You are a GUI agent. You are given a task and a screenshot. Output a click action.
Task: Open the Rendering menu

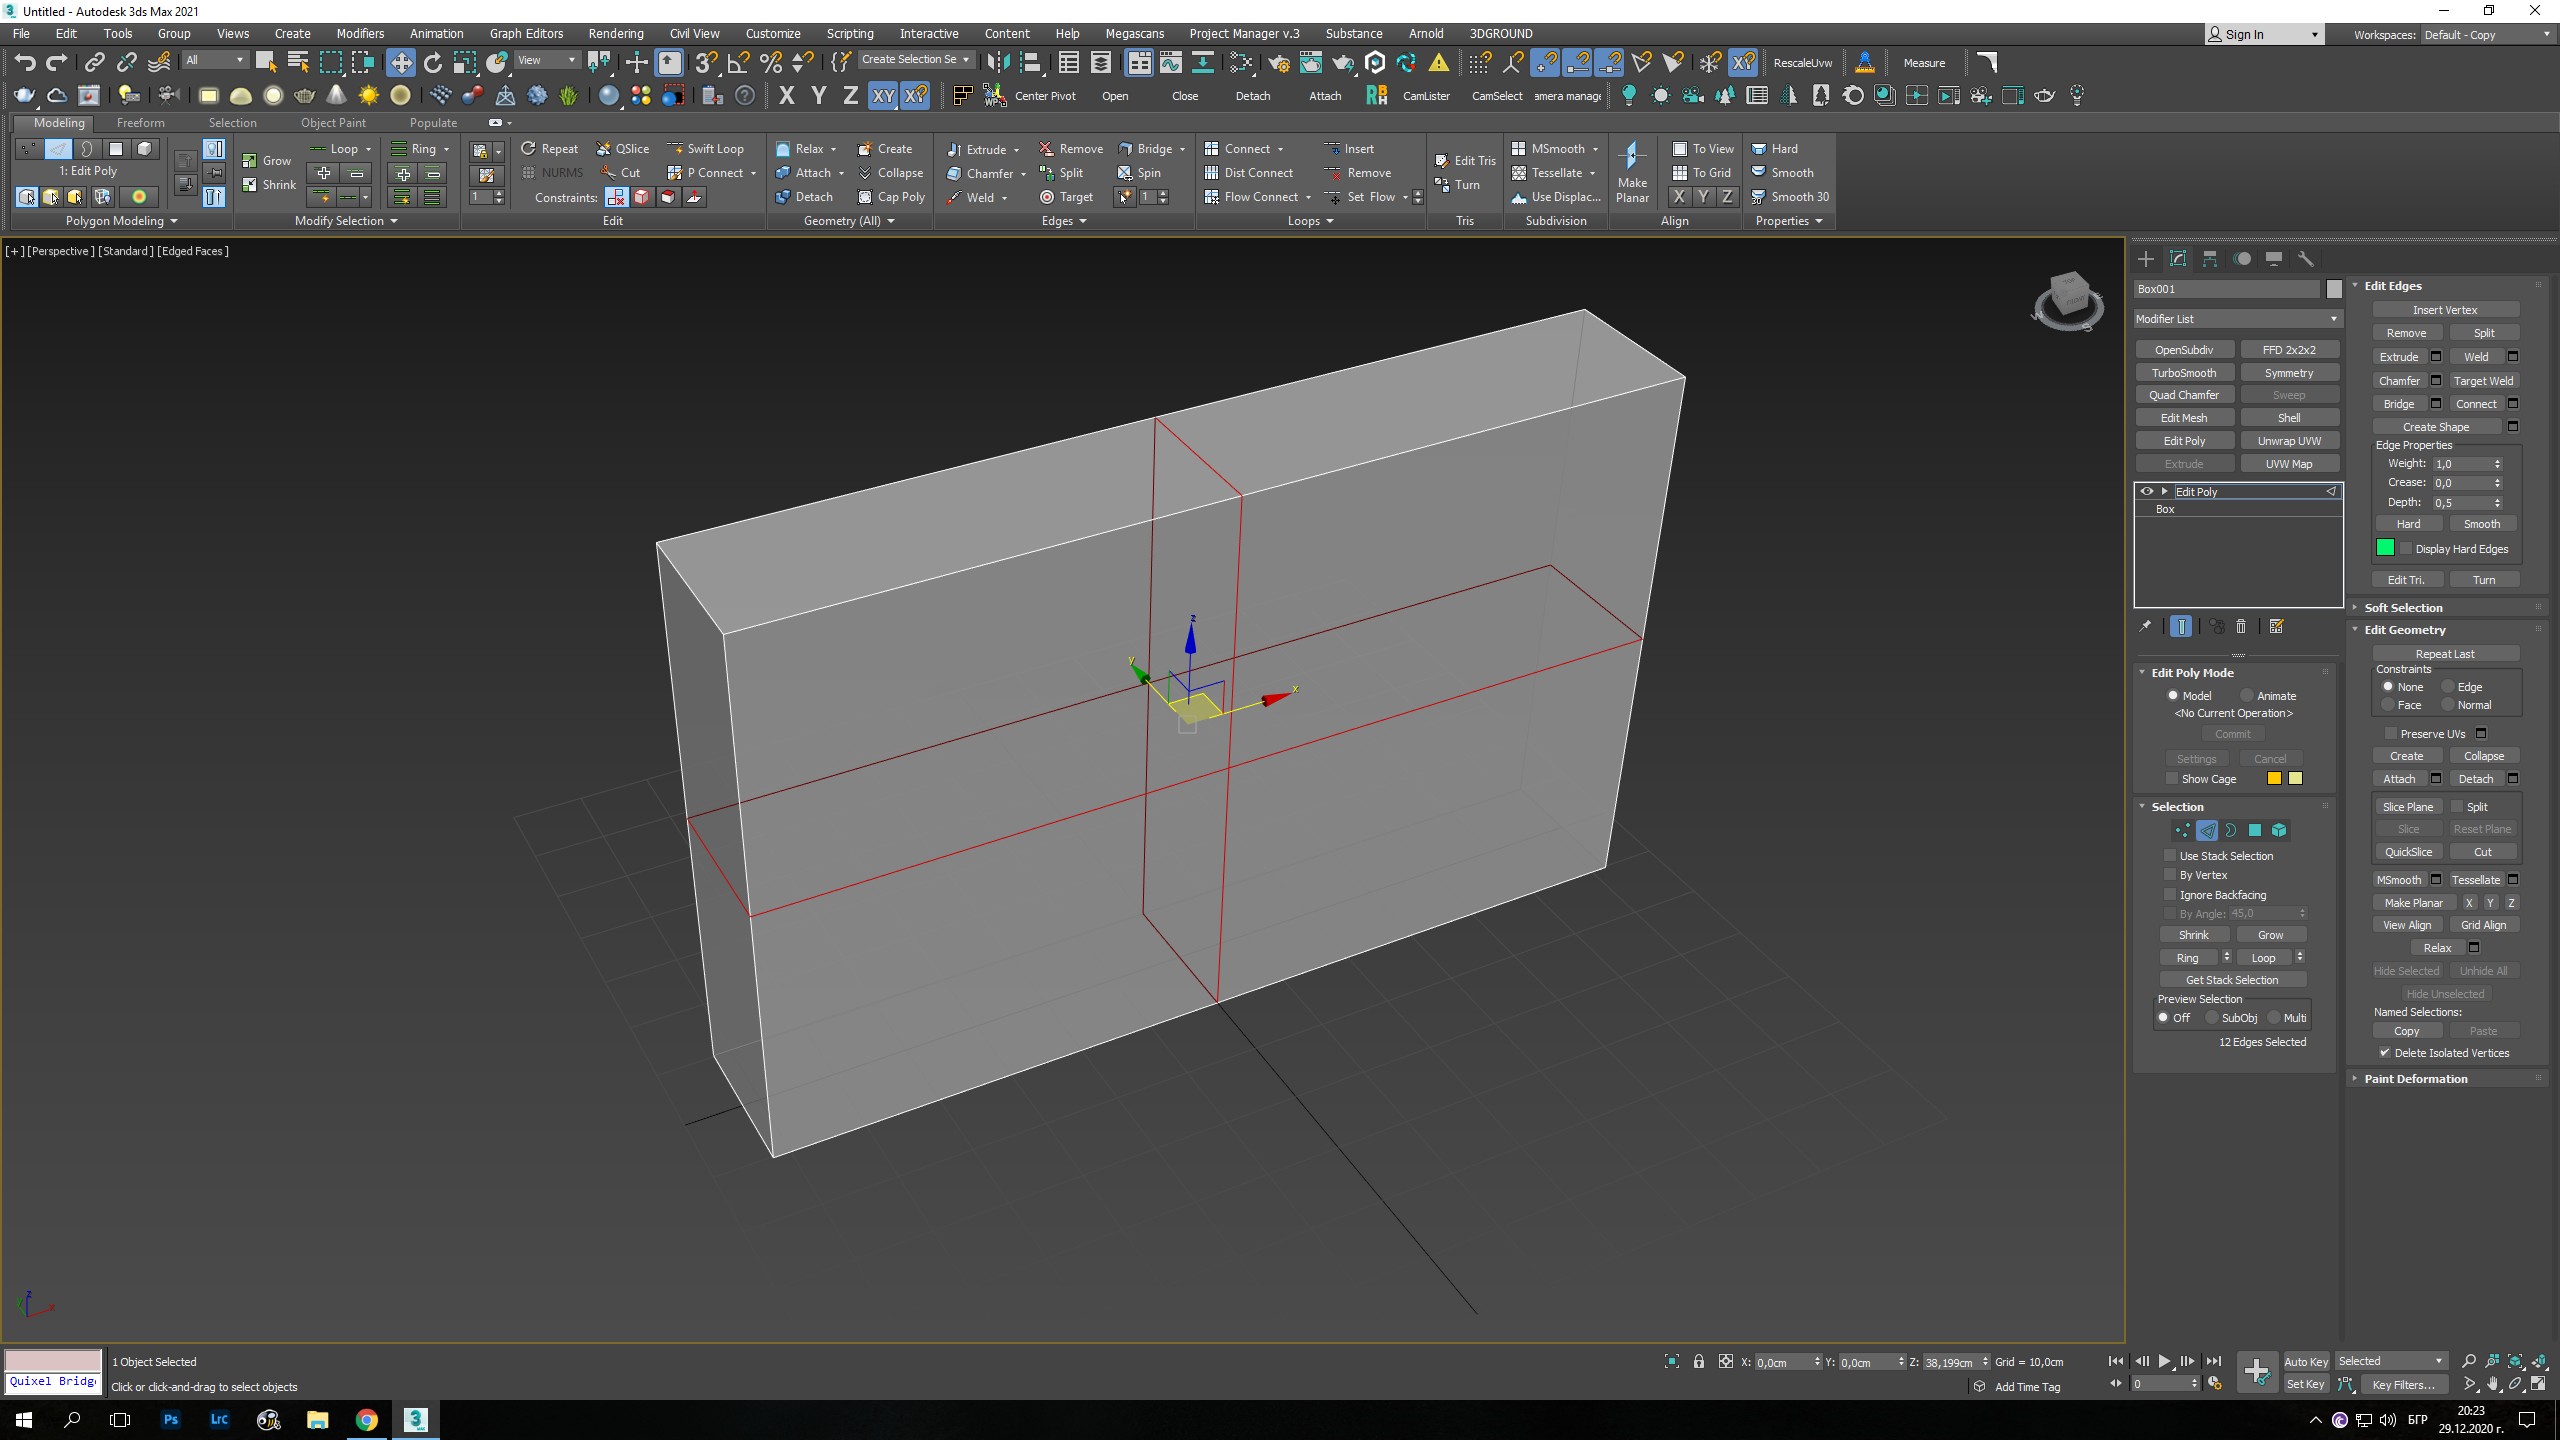click(616, 34)
